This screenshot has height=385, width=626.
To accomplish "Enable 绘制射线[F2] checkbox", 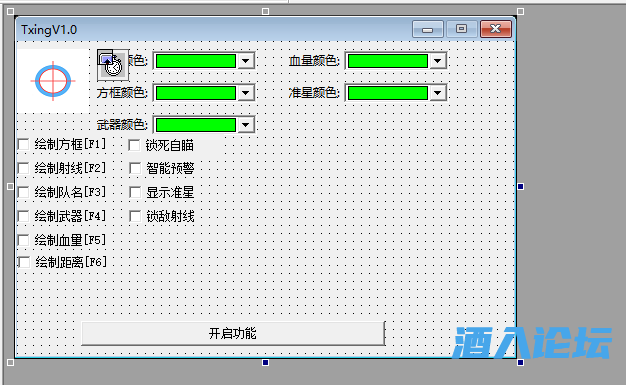I will (x=24, y=168).
